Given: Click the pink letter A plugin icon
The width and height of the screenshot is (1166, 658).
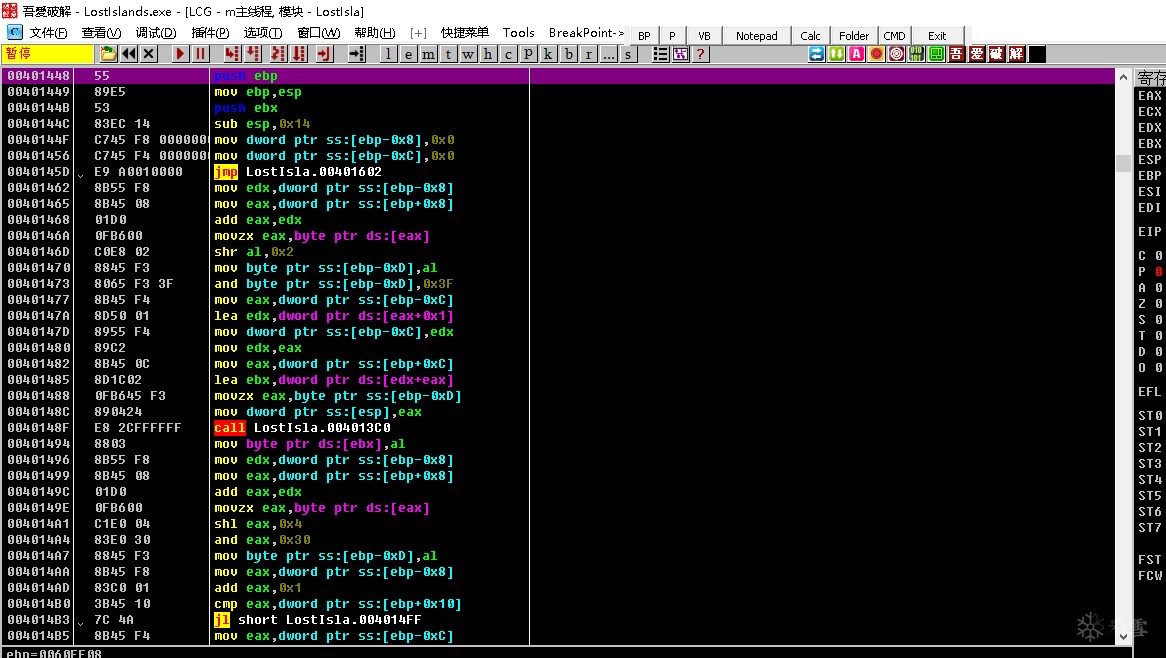Looking at the screenshot, I should (857, 54).
